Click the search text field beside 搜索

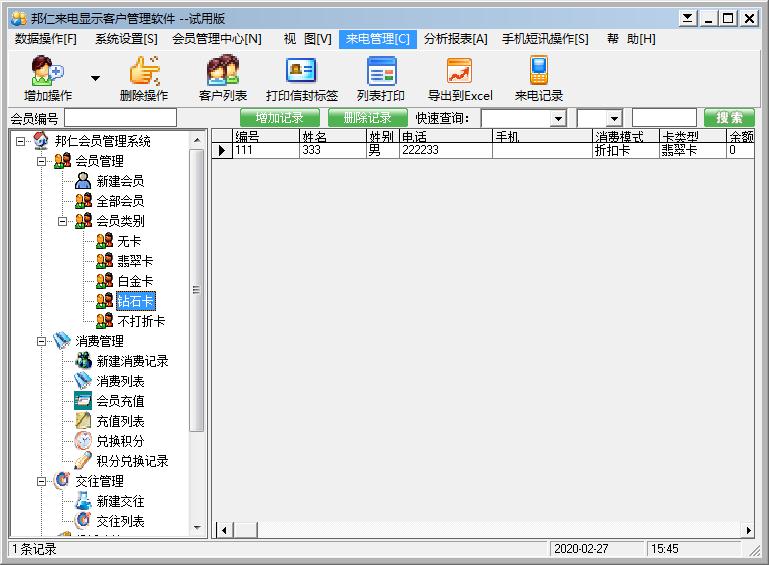[x=664, y=118]
